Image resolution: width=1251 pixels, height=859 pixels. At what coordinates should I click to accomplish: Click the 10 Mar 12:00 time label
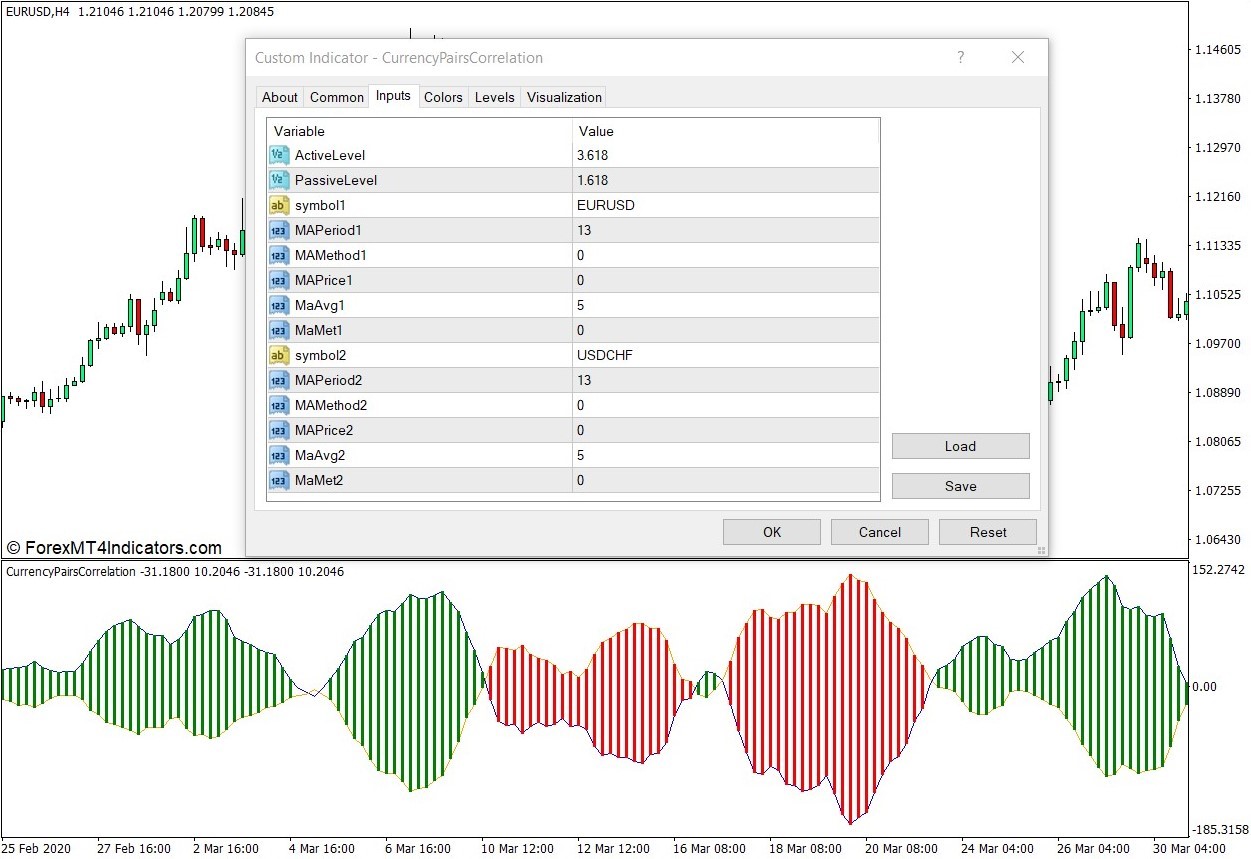pyautogui.click(x=516, y=849)
